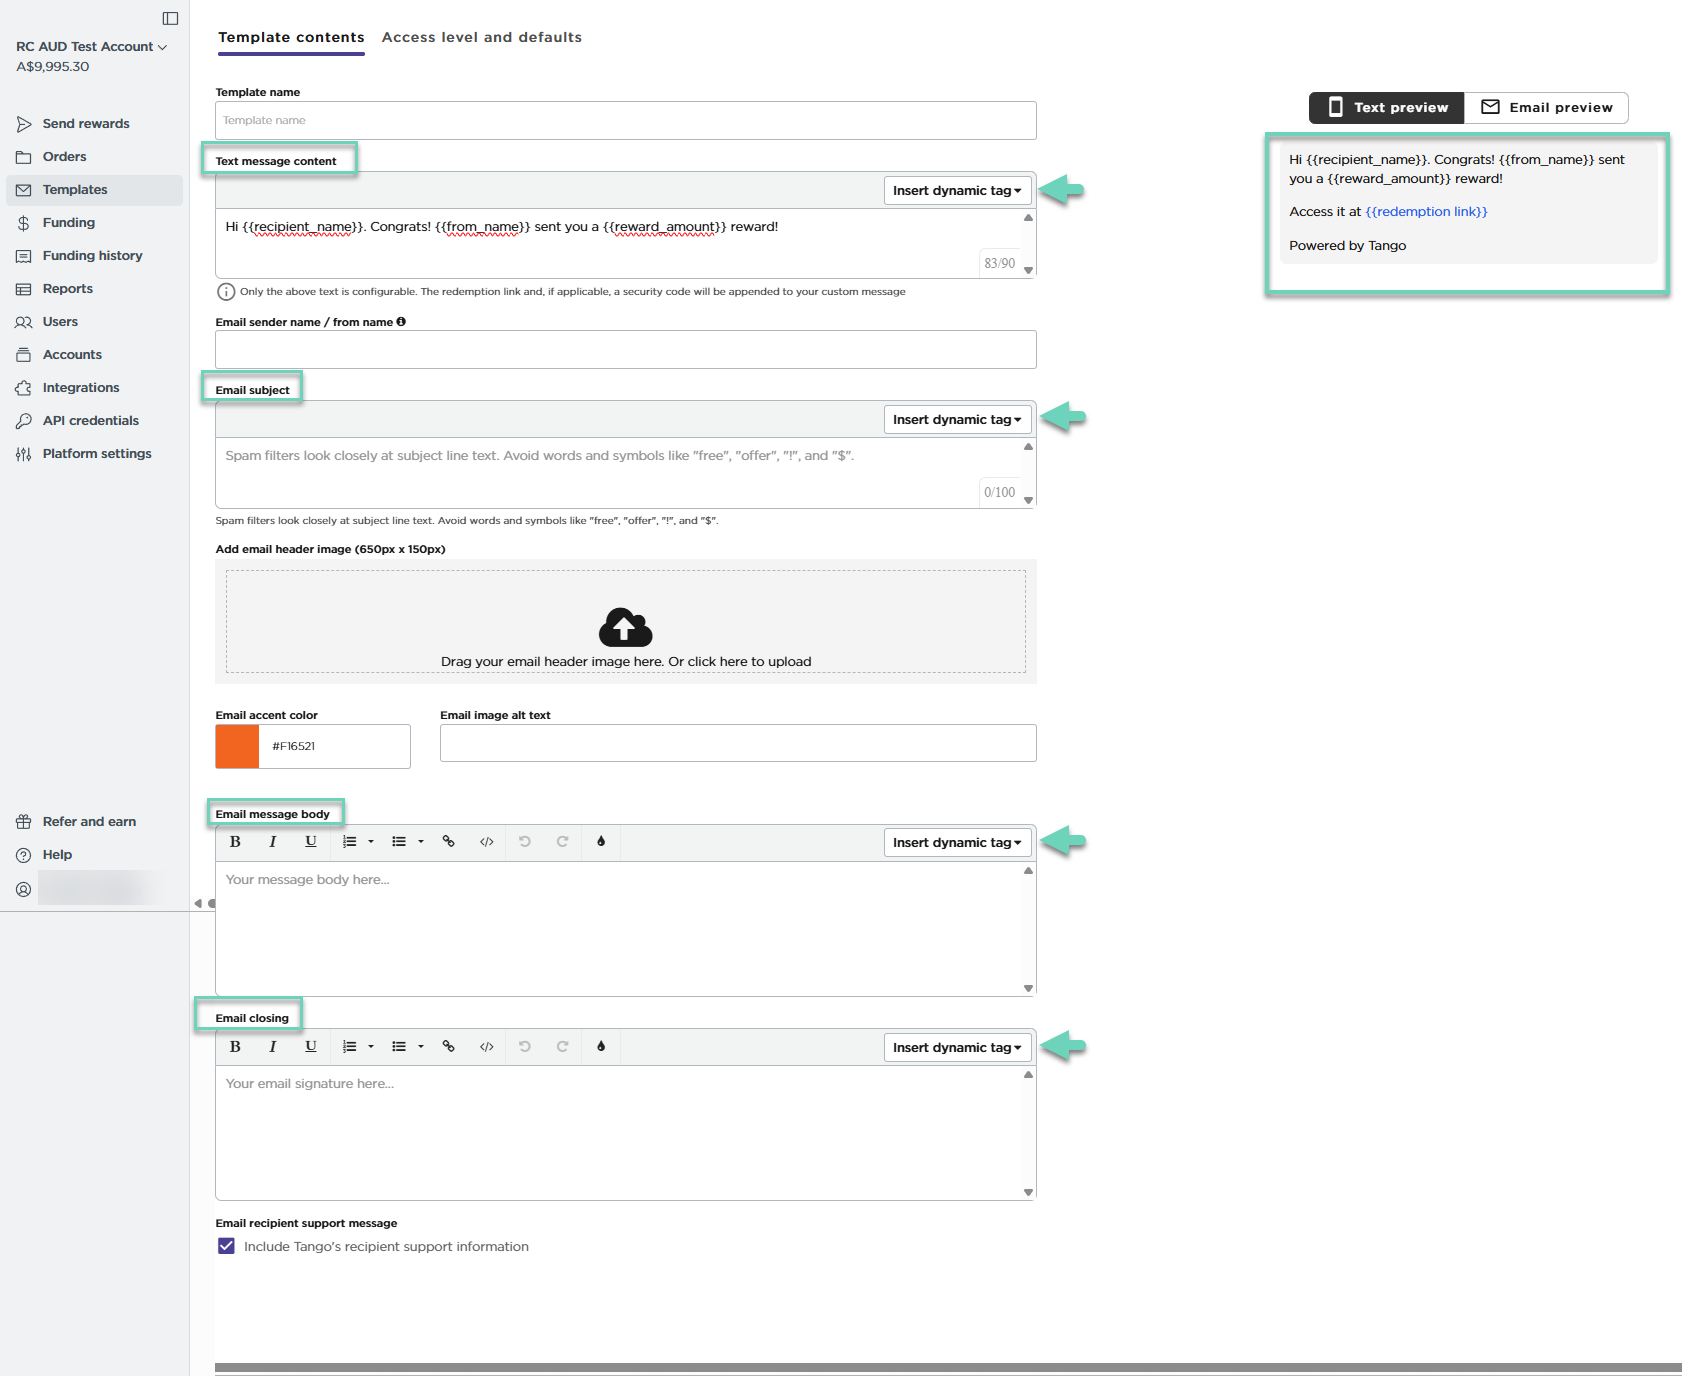Uncheck Include Tango's recipient support information
Viewport: 1682px width, 1376px height.
[227, 1247]
